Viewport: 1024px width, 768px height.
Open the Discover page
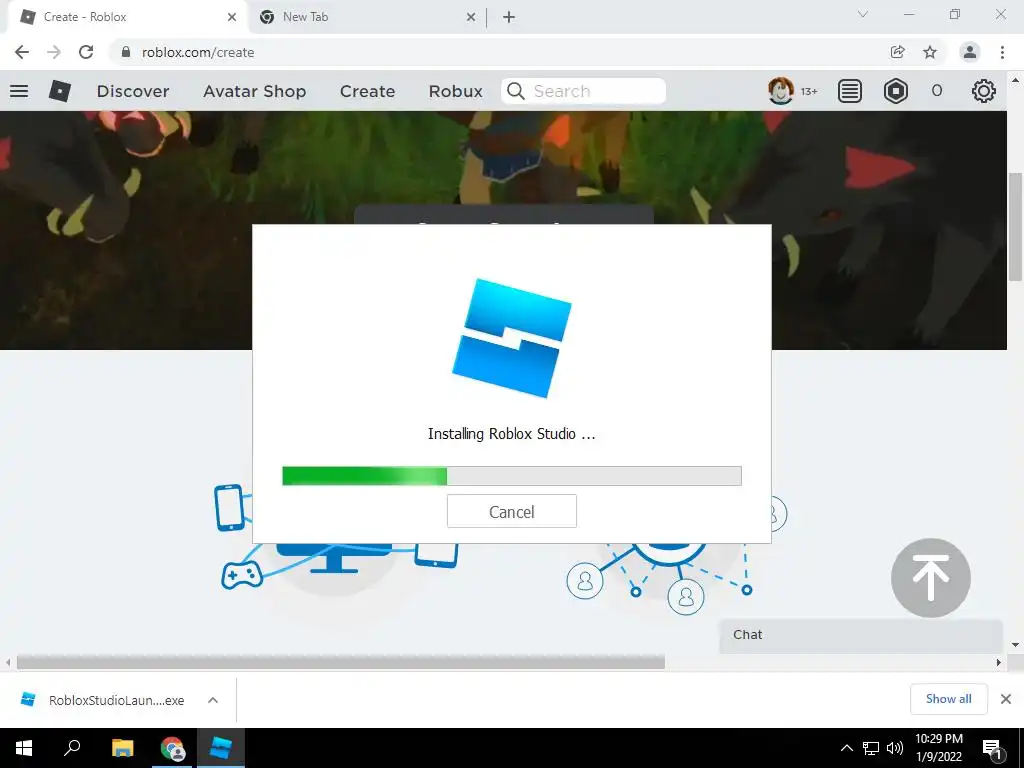click(x=133, y=91)
